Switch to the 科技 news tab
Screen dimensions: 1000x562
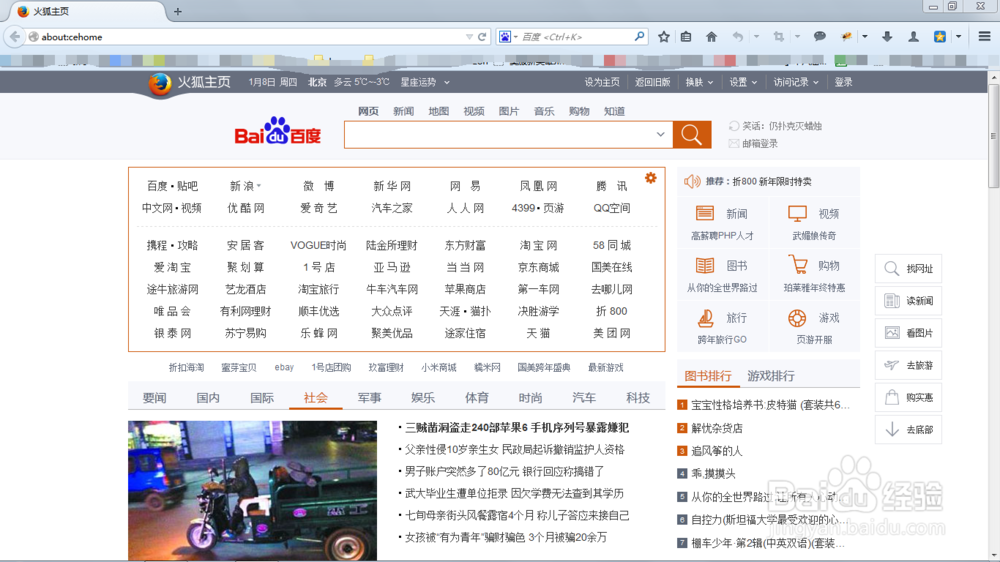tap(638, 398)
